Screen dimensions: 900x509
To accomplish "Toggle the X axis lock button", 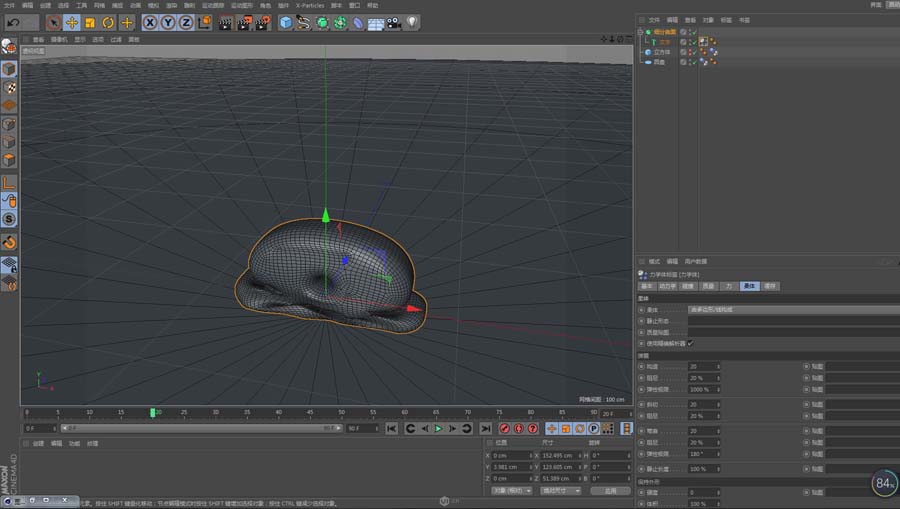I will [150, 22].
